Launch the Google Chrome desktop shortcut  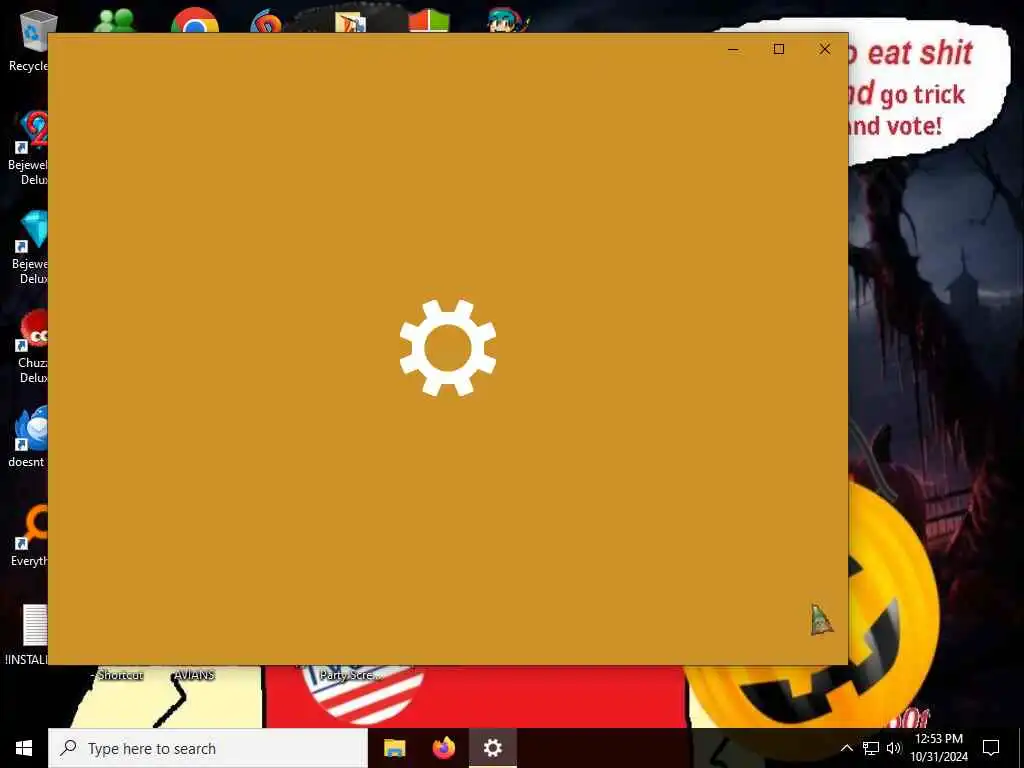pos(195,21)
